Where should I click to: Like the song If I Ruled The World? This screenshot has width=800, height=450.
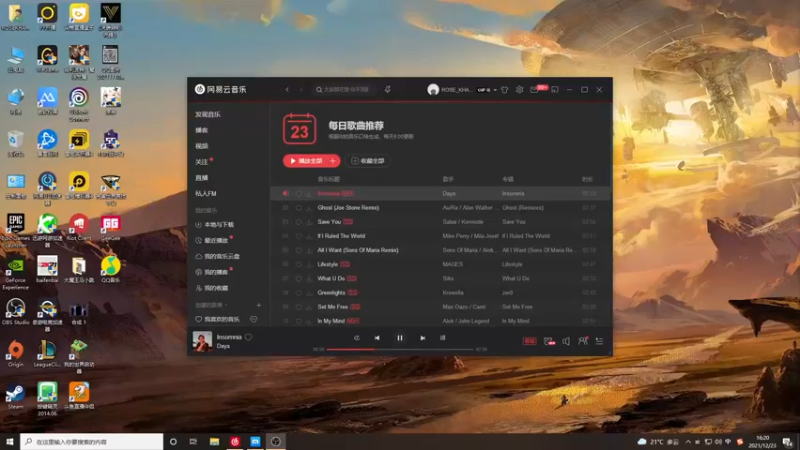(x=298, y=236)
